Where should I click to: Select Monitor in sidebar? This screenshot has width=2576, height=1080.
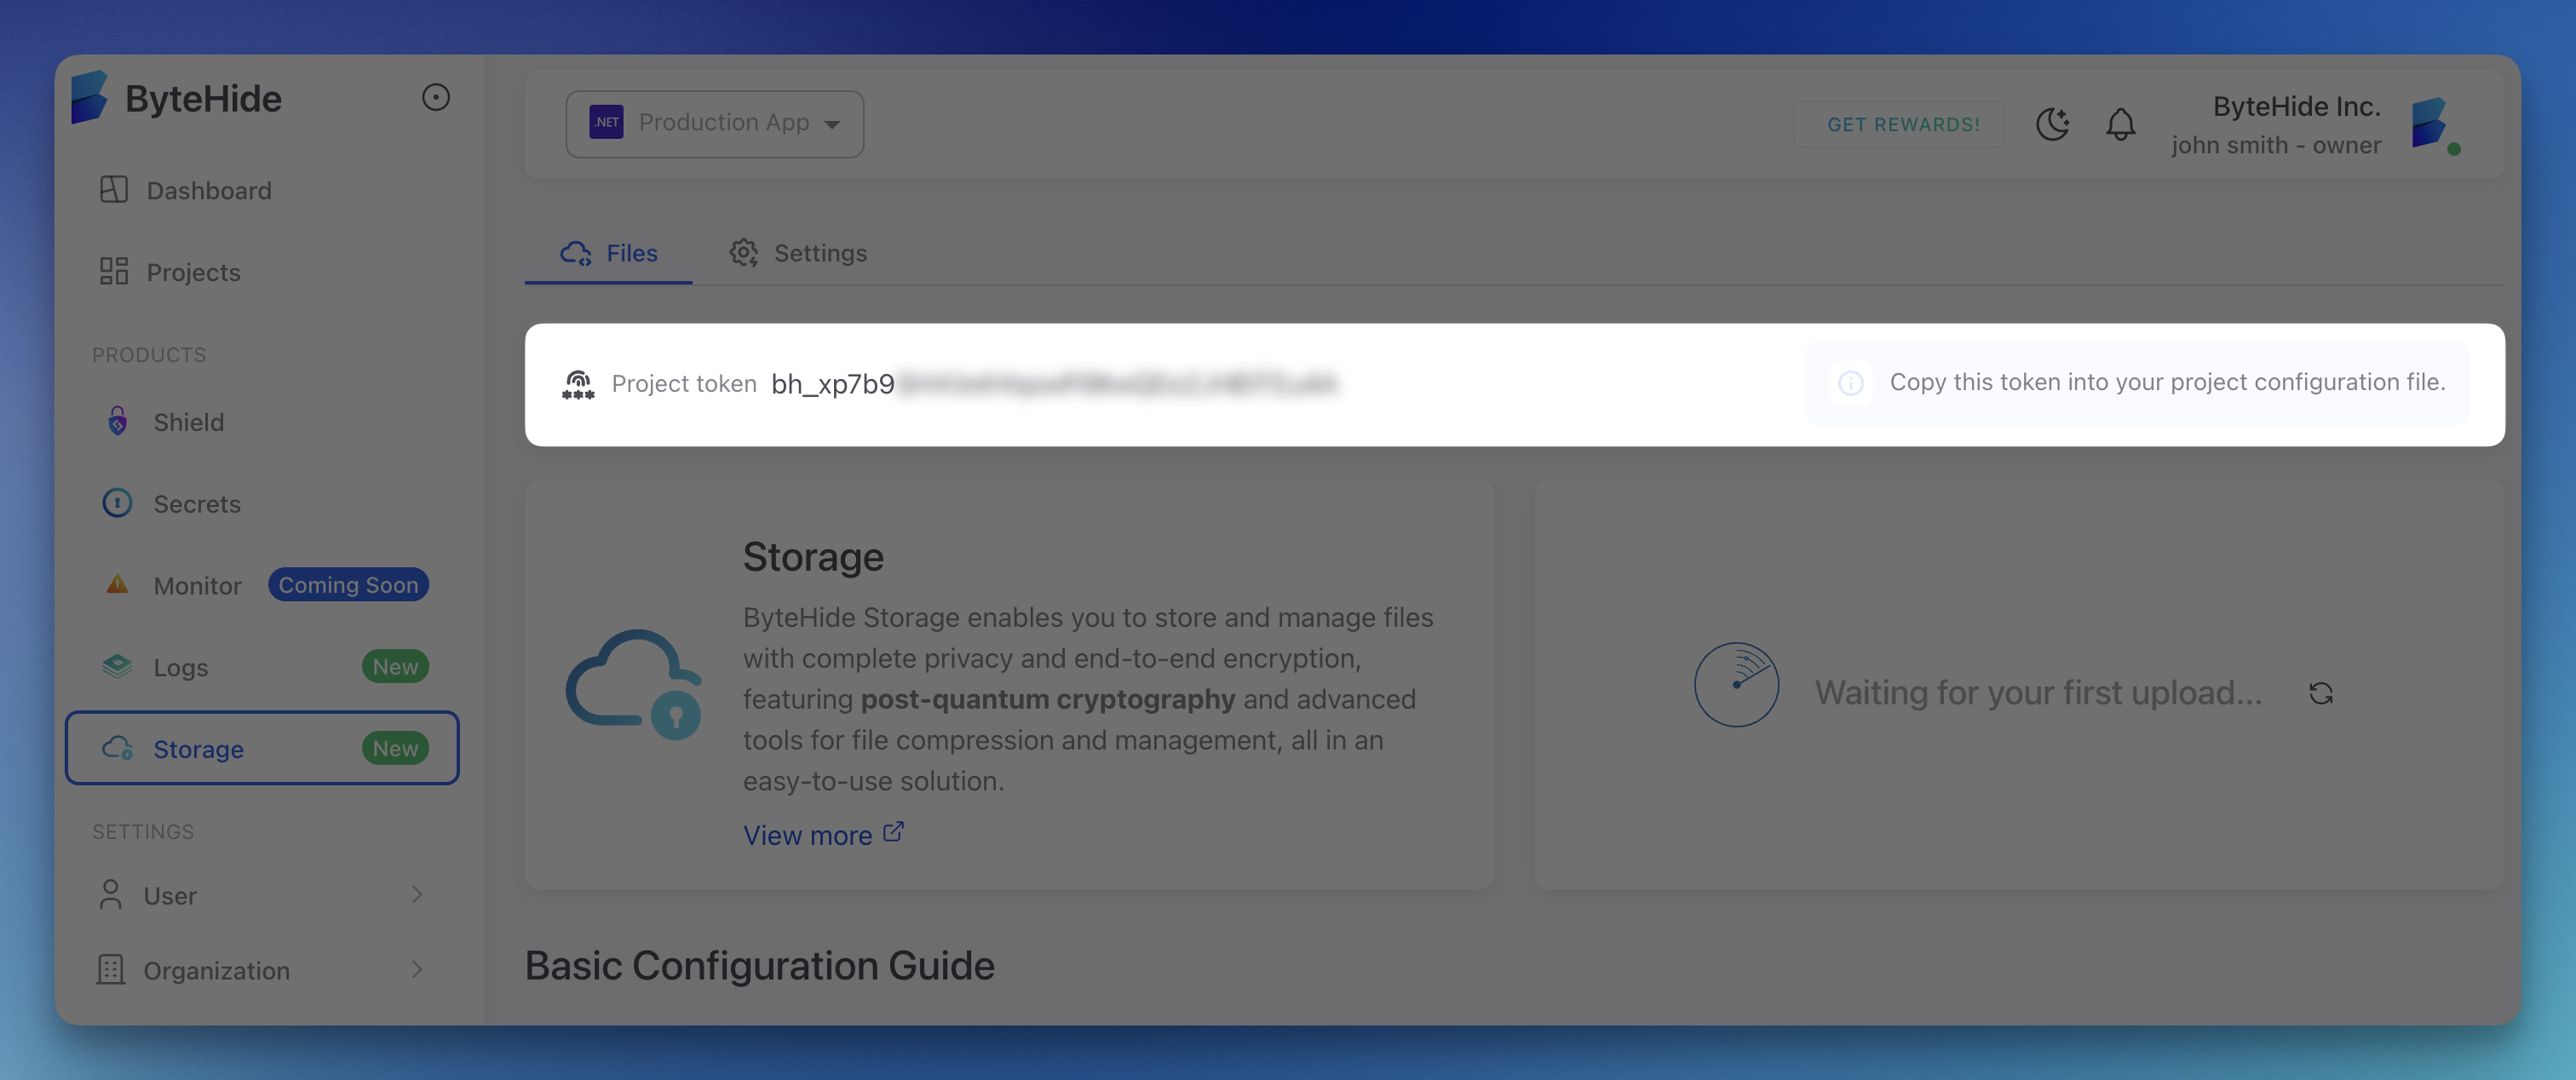coord(197,586)
